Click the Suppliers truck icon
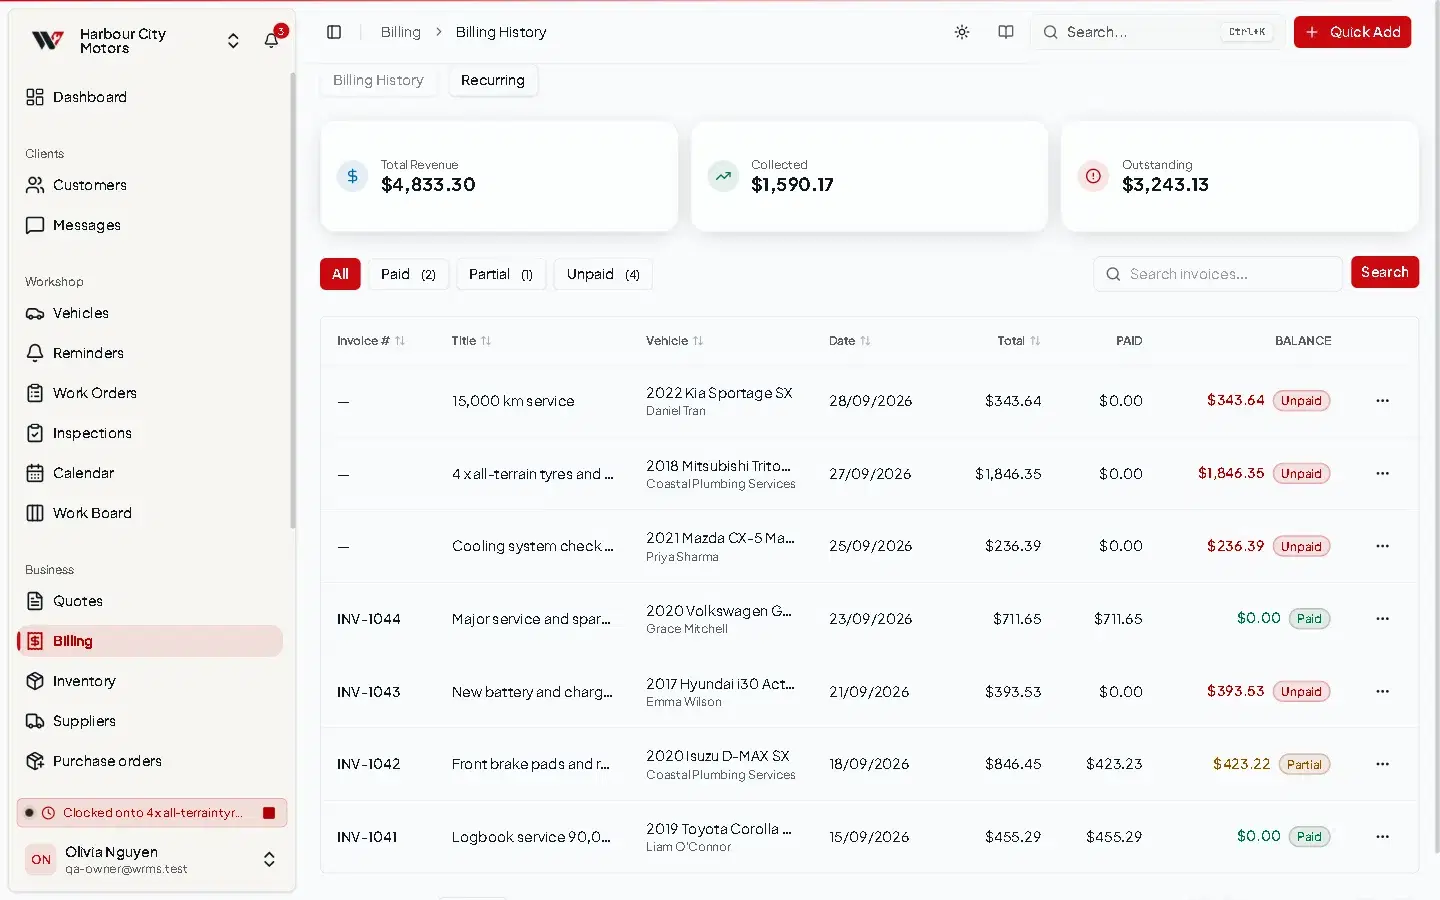 (x=35, y=721)
